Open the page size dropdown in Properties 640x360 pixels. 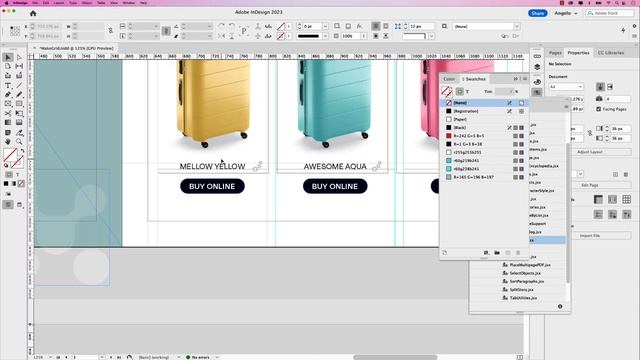coord(566,87)
